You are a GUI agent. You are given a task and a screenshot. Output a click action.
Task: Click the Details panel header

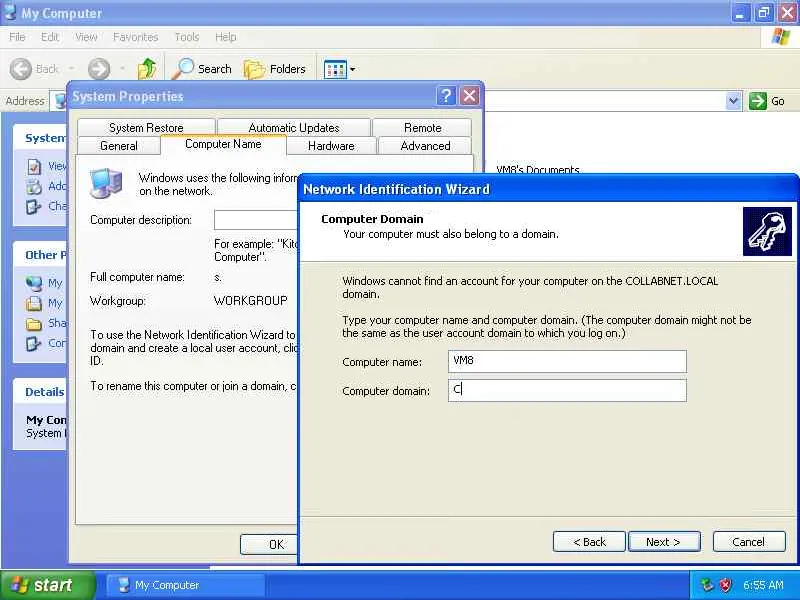click(x=40, y=392)
